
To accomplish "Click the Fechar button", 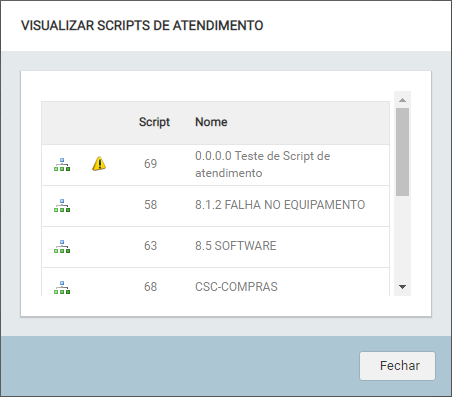I will coord(397,366).
